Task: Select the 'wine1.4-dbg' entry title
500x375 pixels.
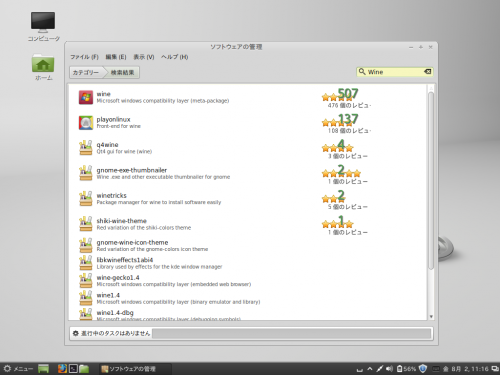Action: (115, 313)
